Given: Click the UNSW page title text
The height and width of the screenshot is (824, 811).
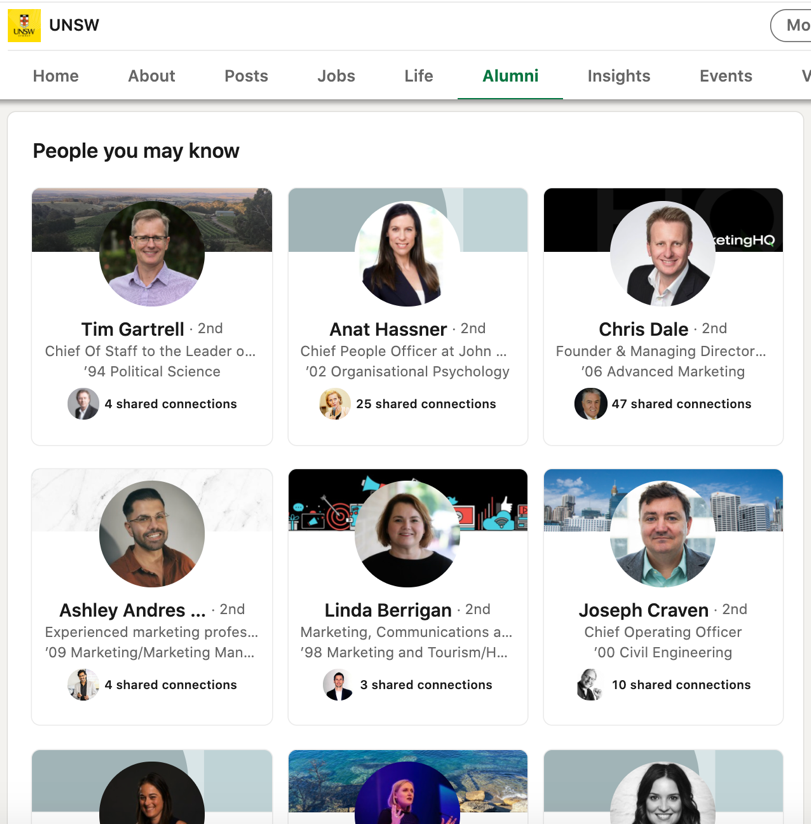Looking at the screenshot, I should click(x=74, y=25).
